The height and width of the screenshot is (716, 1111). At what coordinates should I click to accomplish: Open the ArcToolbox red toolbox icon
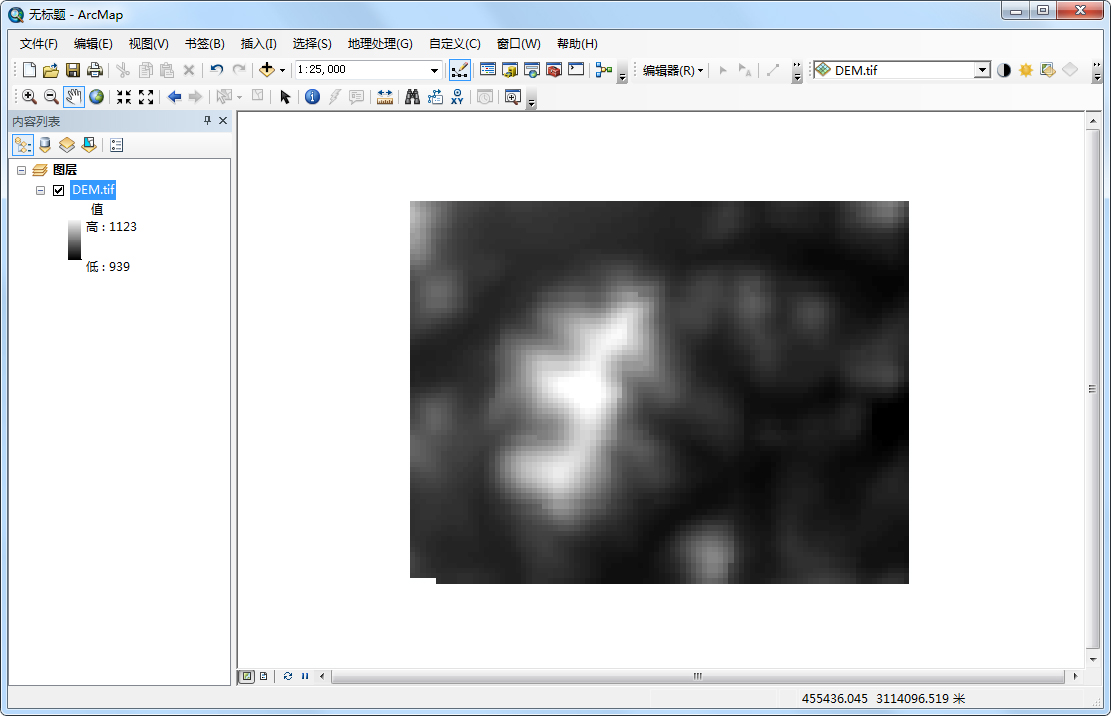click(553, 69)
